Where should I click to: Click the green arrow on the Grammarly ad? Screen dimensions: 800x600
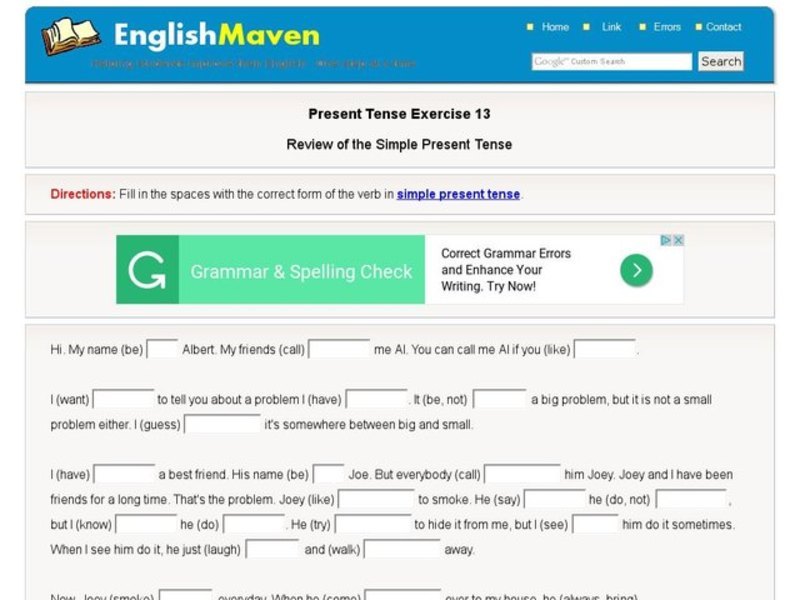point(634,269)
